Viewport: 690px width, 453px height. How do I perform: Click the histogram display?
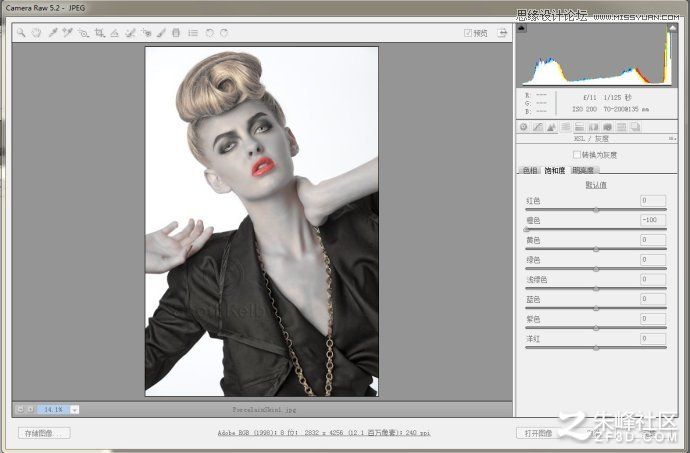[597, 55]
